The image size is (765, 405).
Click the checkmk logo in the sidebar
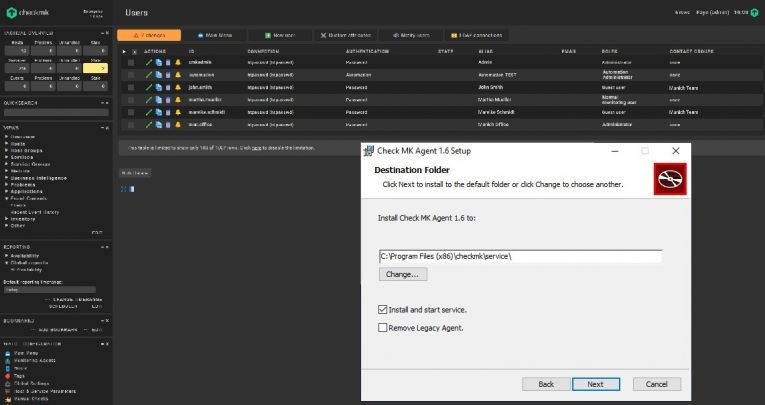coord(28,13)
